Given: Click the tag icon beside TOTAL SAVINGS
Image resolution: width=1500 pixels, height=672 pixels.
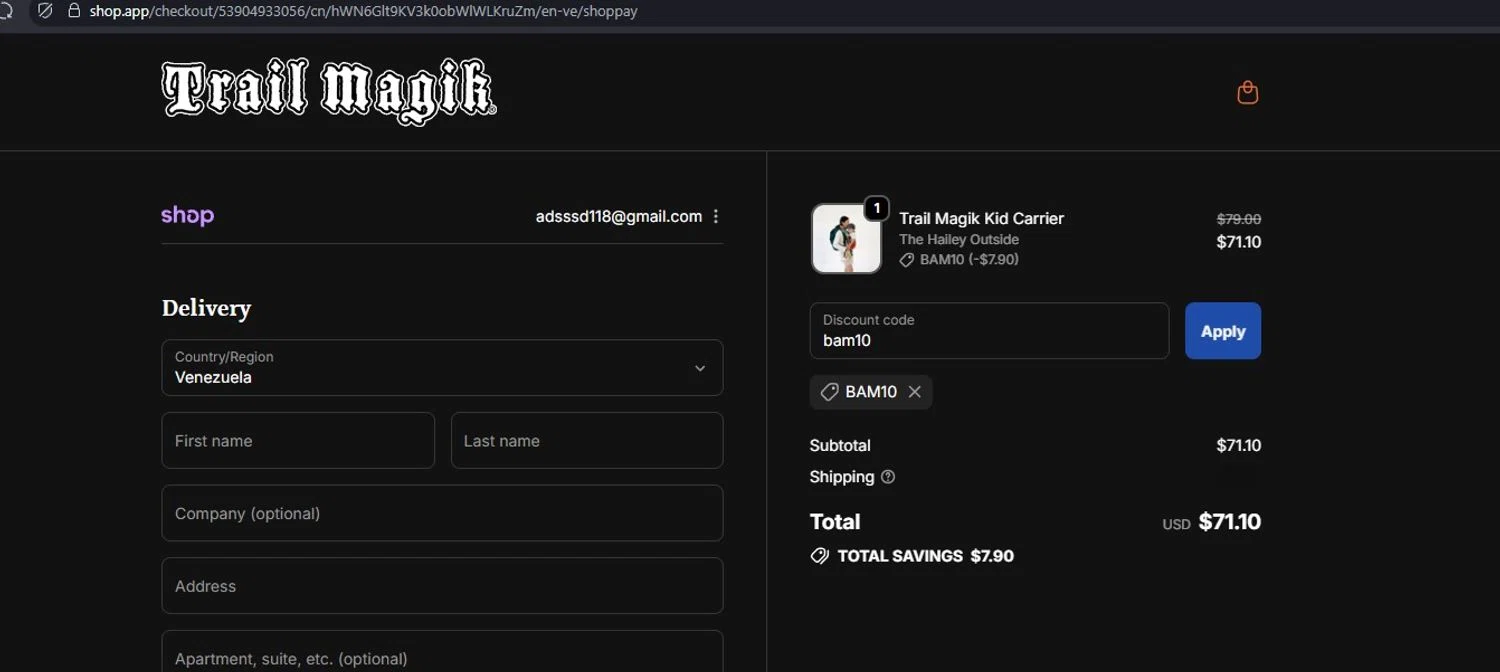Looking at the screenshot, I should pos(820,556).
